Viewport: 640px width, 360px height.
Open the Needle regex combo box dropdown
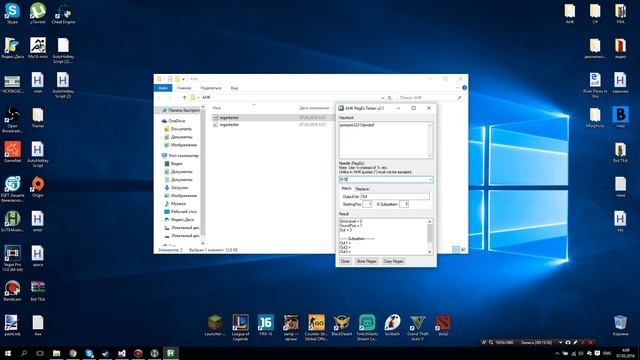point(430,180)
